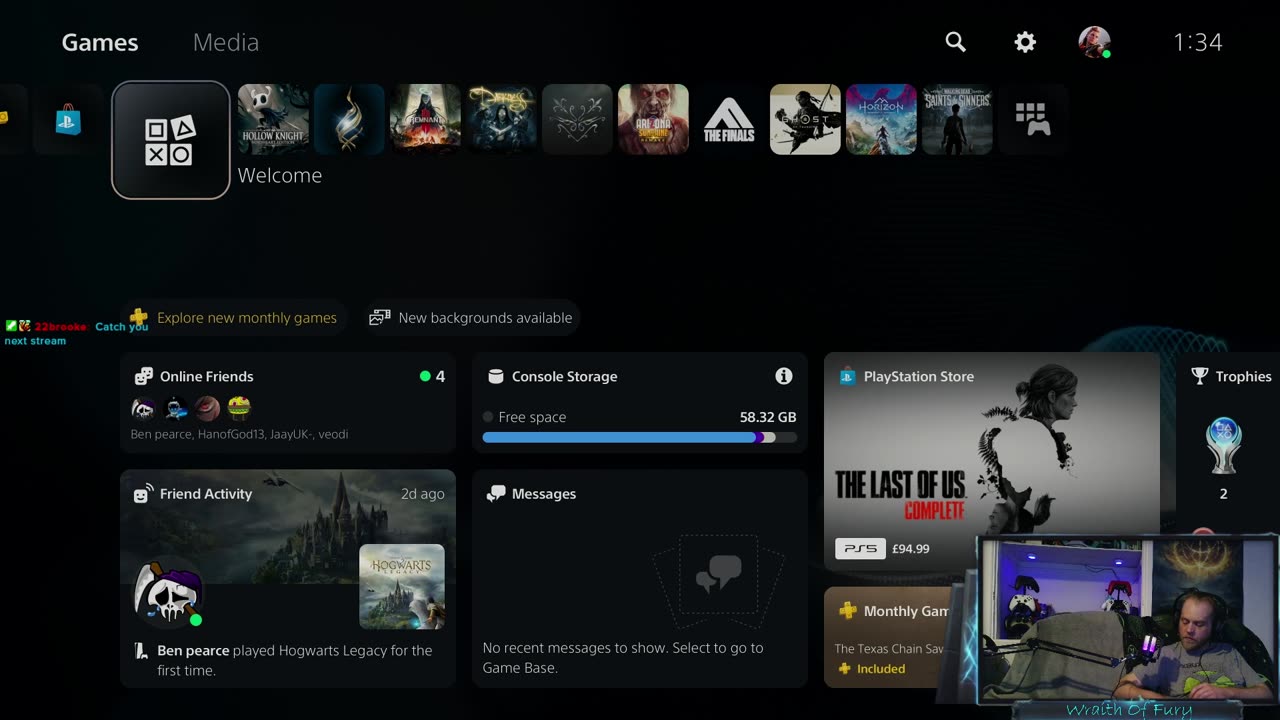Screen dimensions: 1280x720
Task: Click the 2d ago timestamp
Action: point(422,493)
